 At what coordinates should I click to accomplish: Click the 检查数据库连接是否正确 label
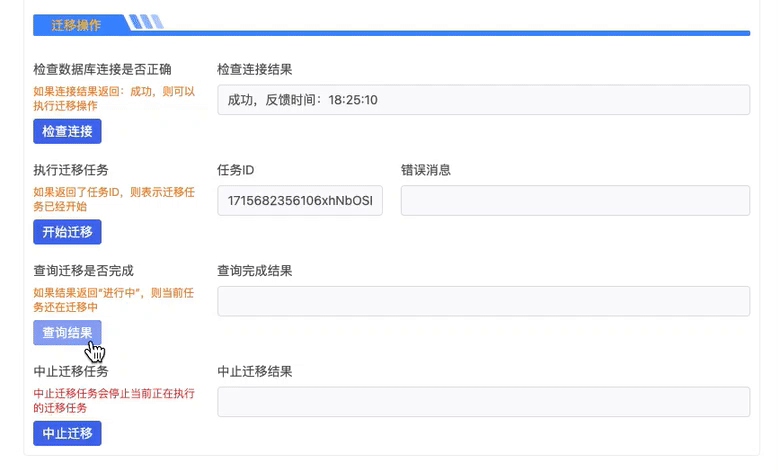[x=102, y=69]
